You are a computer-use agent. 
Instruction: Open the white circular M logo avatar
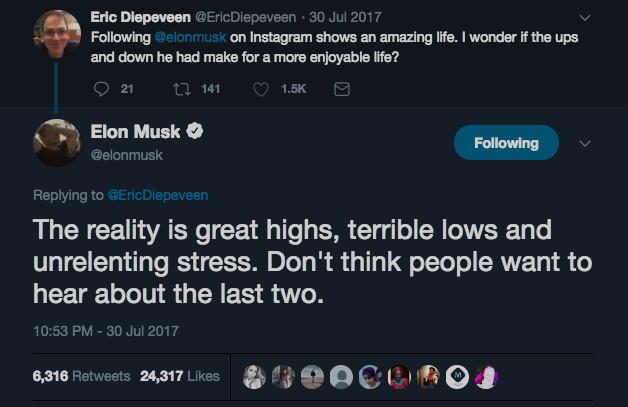pyautogui.click(x=457, y=377)
